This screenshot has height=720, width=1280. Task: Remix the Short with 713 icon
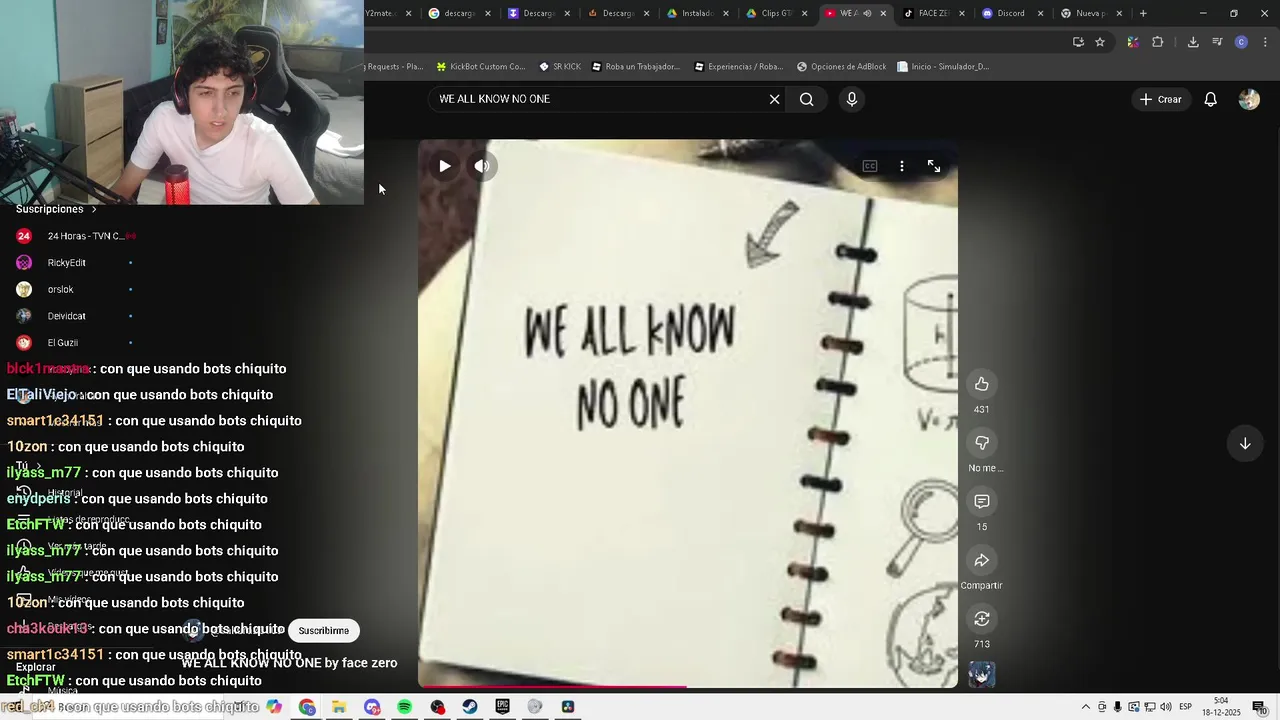click(982, 619)
